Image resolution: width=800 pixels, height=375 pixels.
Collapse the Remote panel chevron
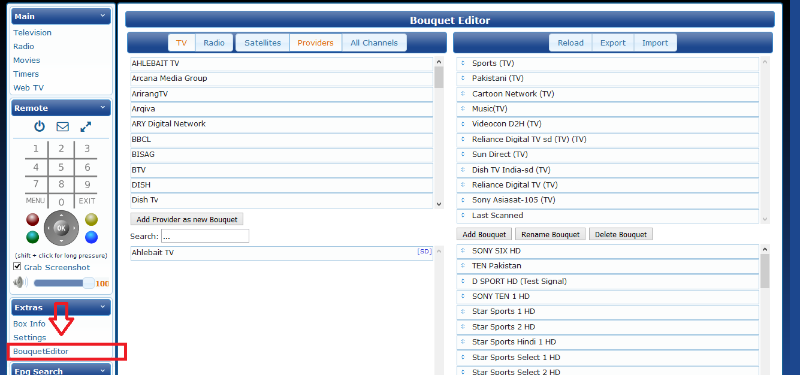[x=103, y=108]
